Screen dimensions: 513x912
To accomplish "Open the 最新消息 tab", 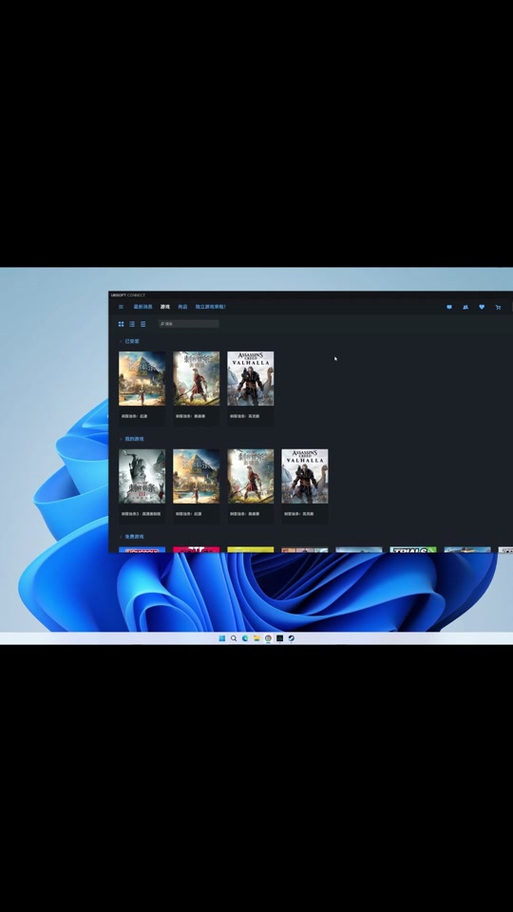I will coord(143,307).
